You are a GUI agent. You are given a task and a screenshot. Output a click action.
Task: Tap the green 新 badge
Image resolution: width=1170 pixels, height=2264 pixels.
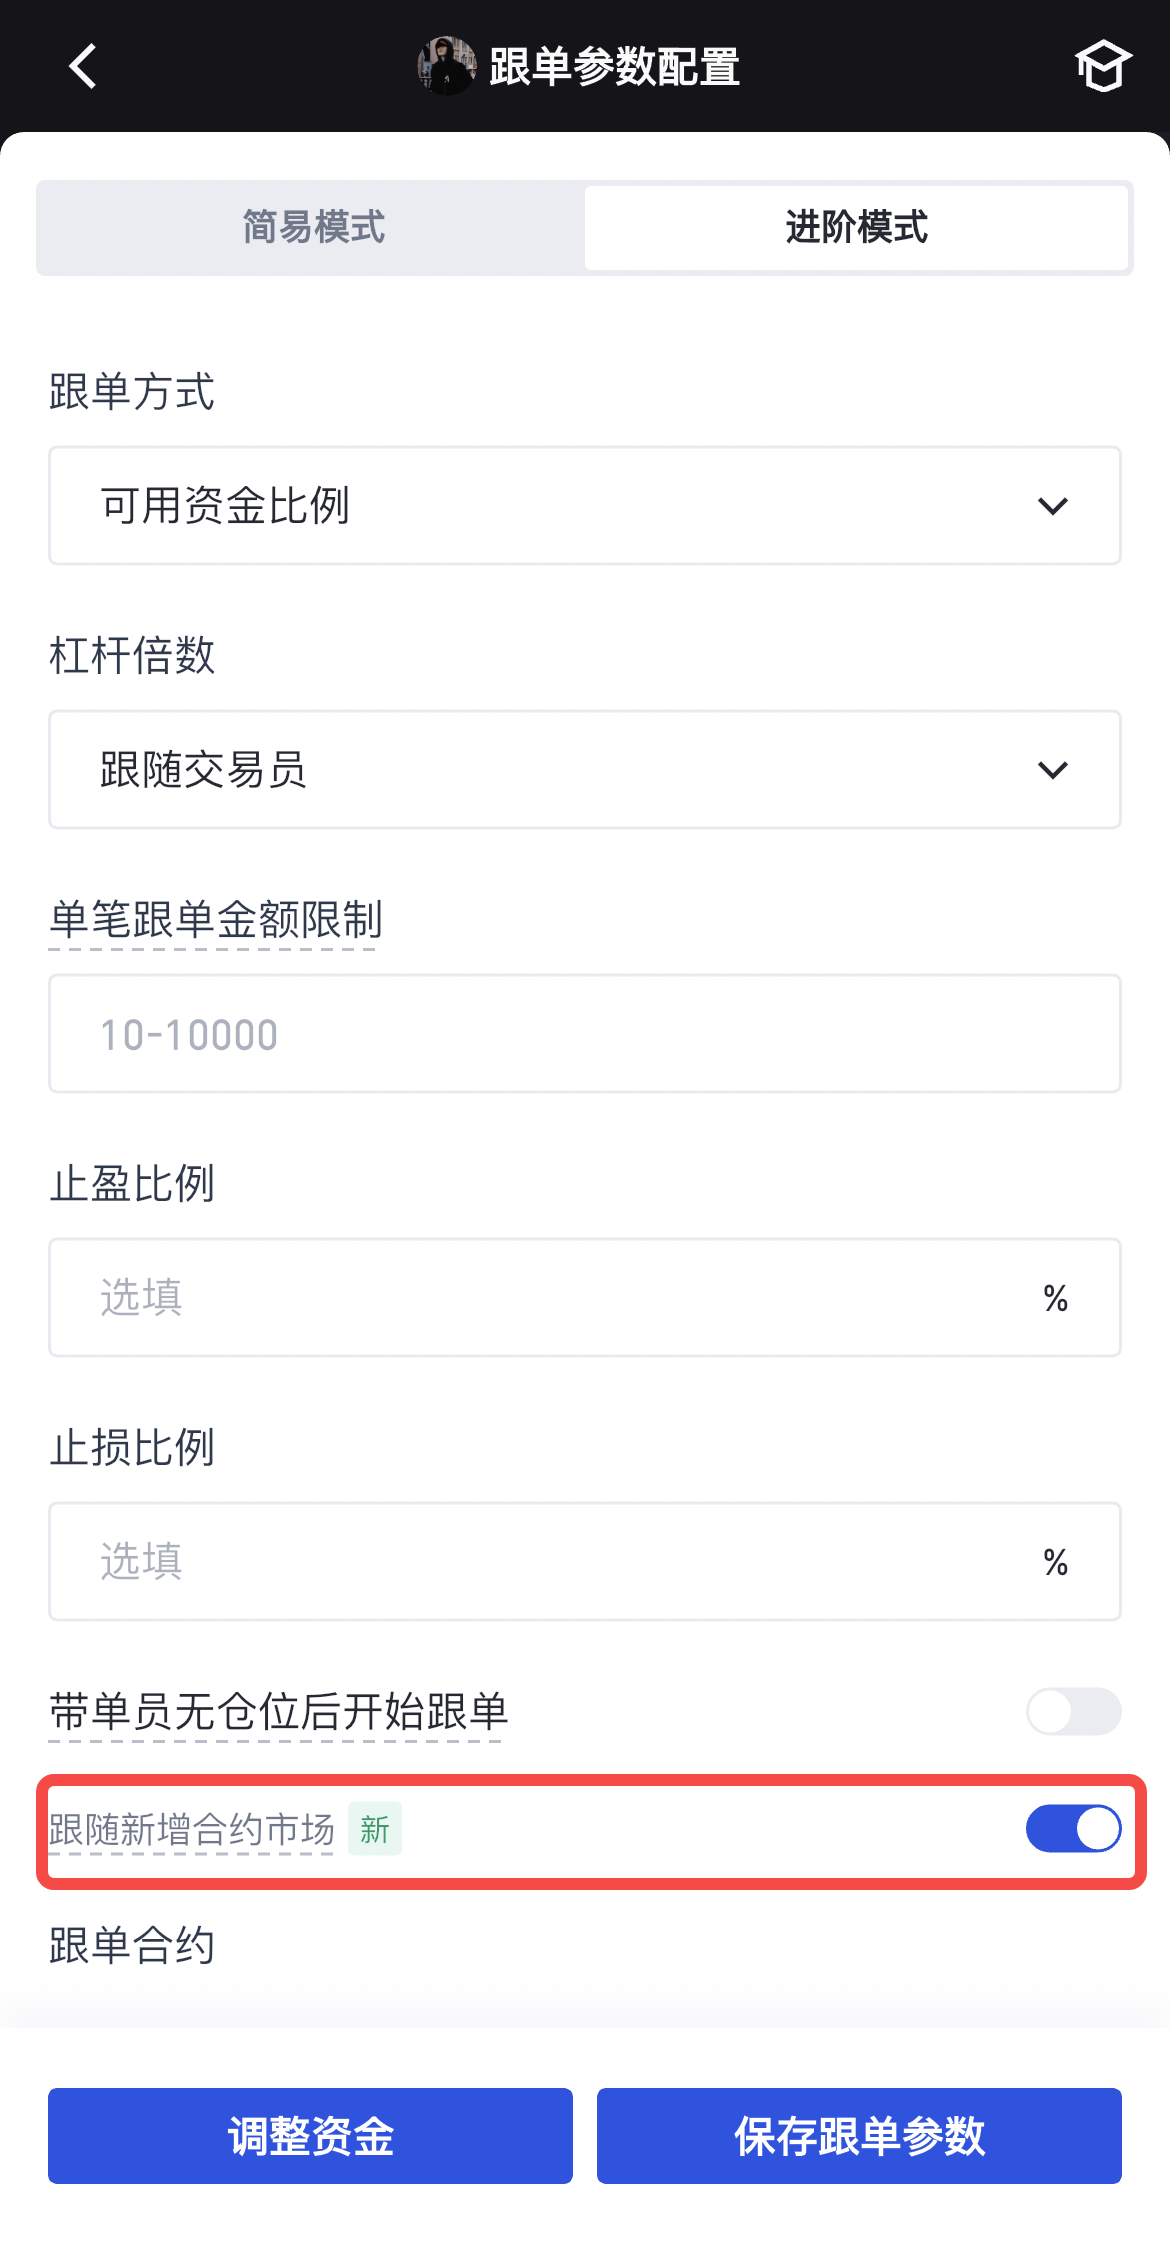click(375, 1830)
